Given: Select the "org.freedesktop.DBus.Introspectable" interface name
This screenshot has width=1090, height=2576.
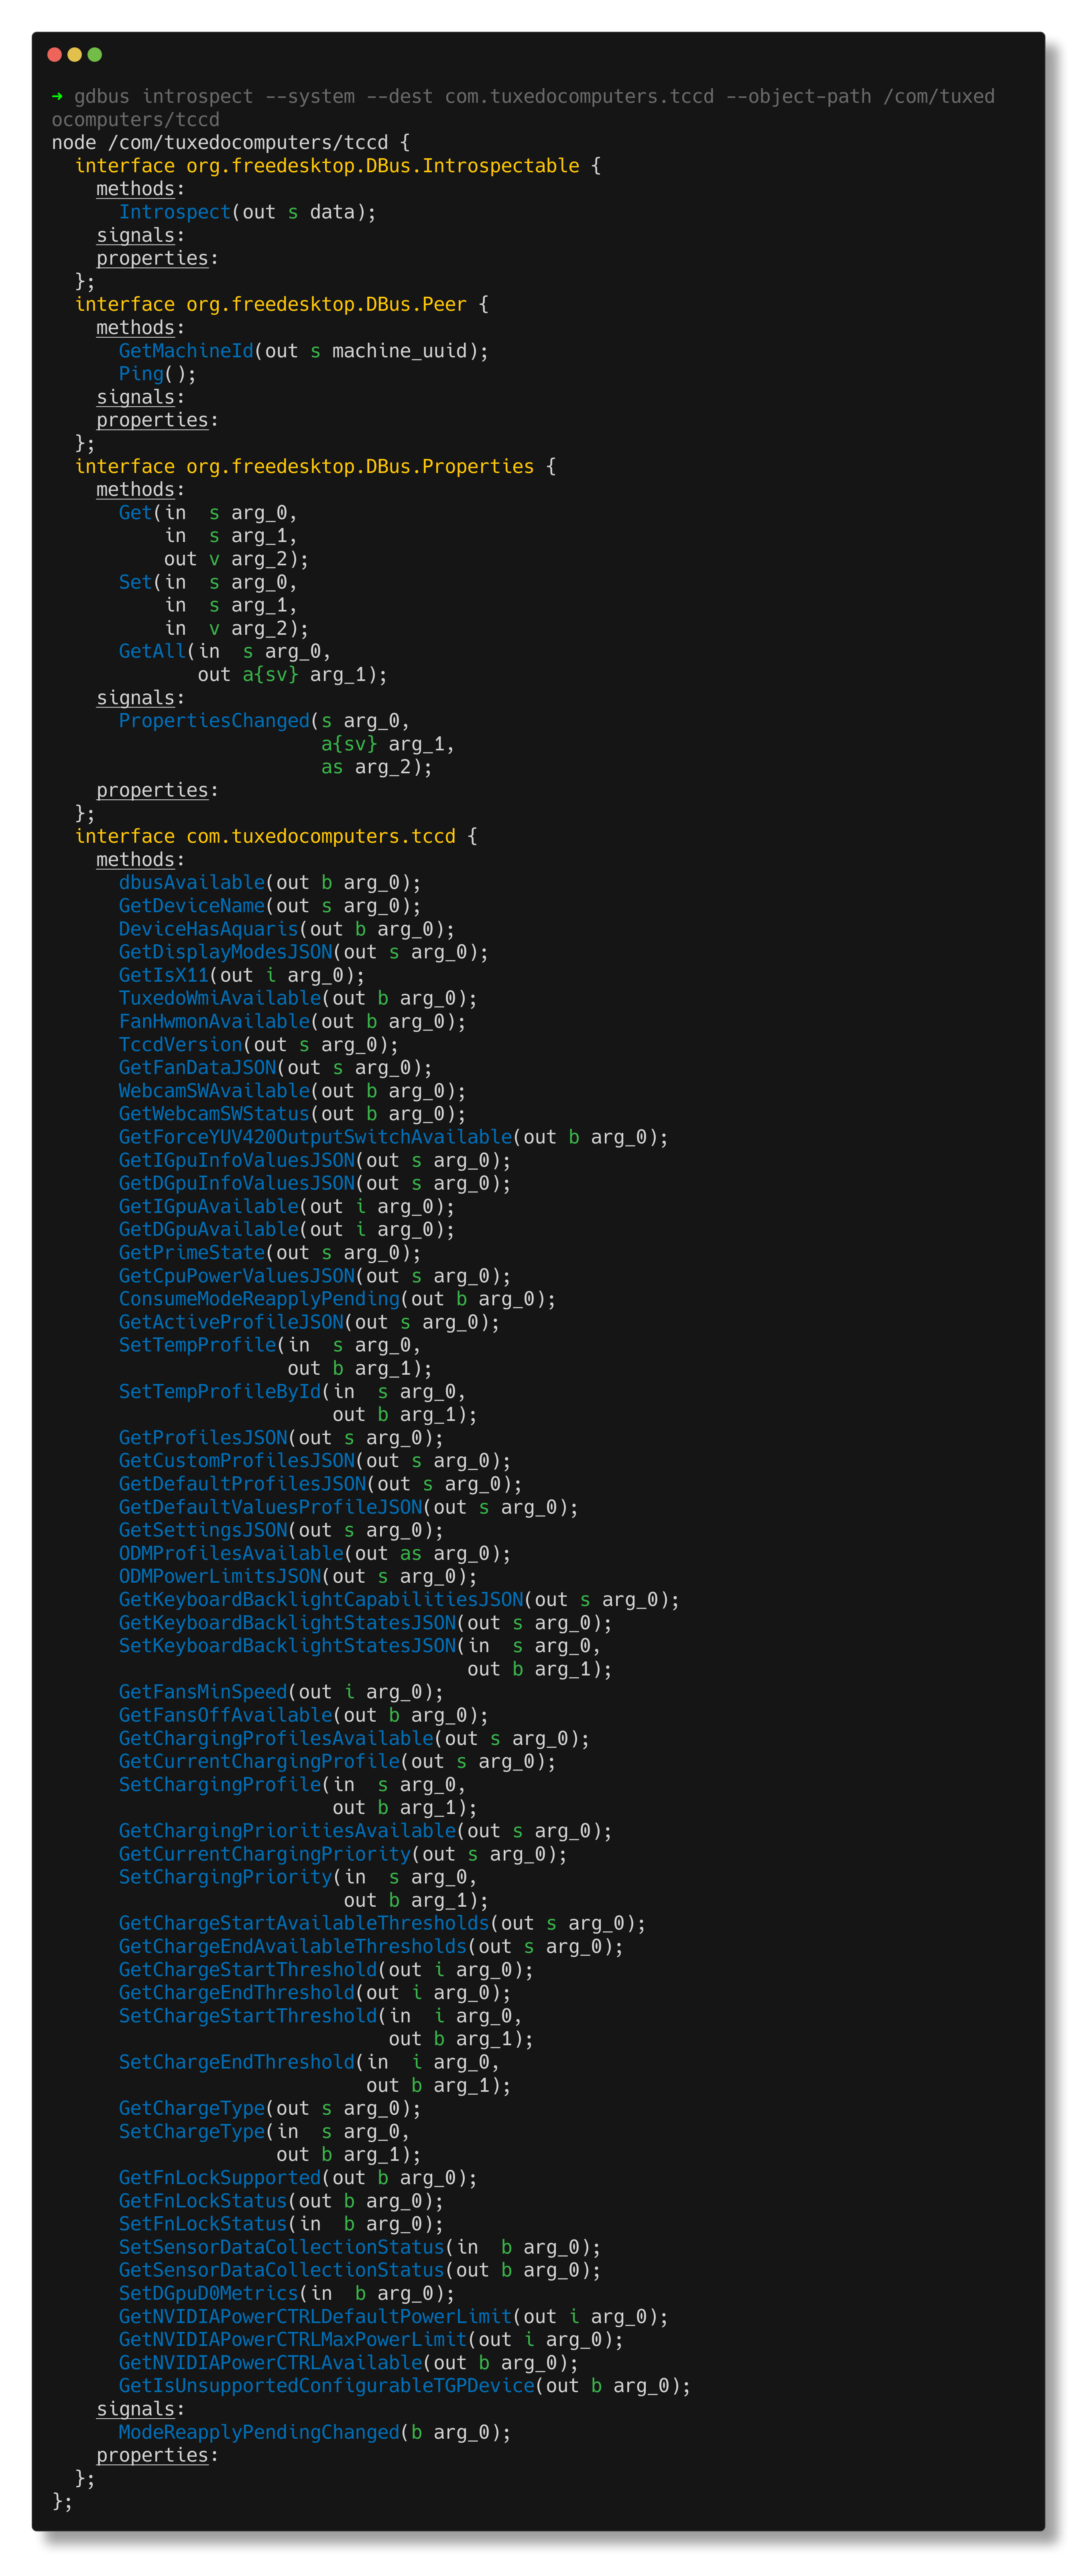Looking at the screenshot, I should 383,166.
